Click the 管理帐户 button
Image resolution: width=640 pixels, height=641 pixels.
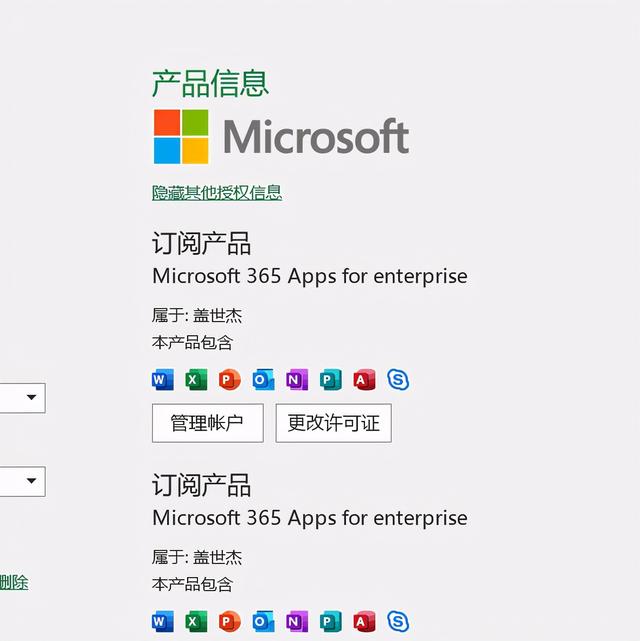point(208,423)
